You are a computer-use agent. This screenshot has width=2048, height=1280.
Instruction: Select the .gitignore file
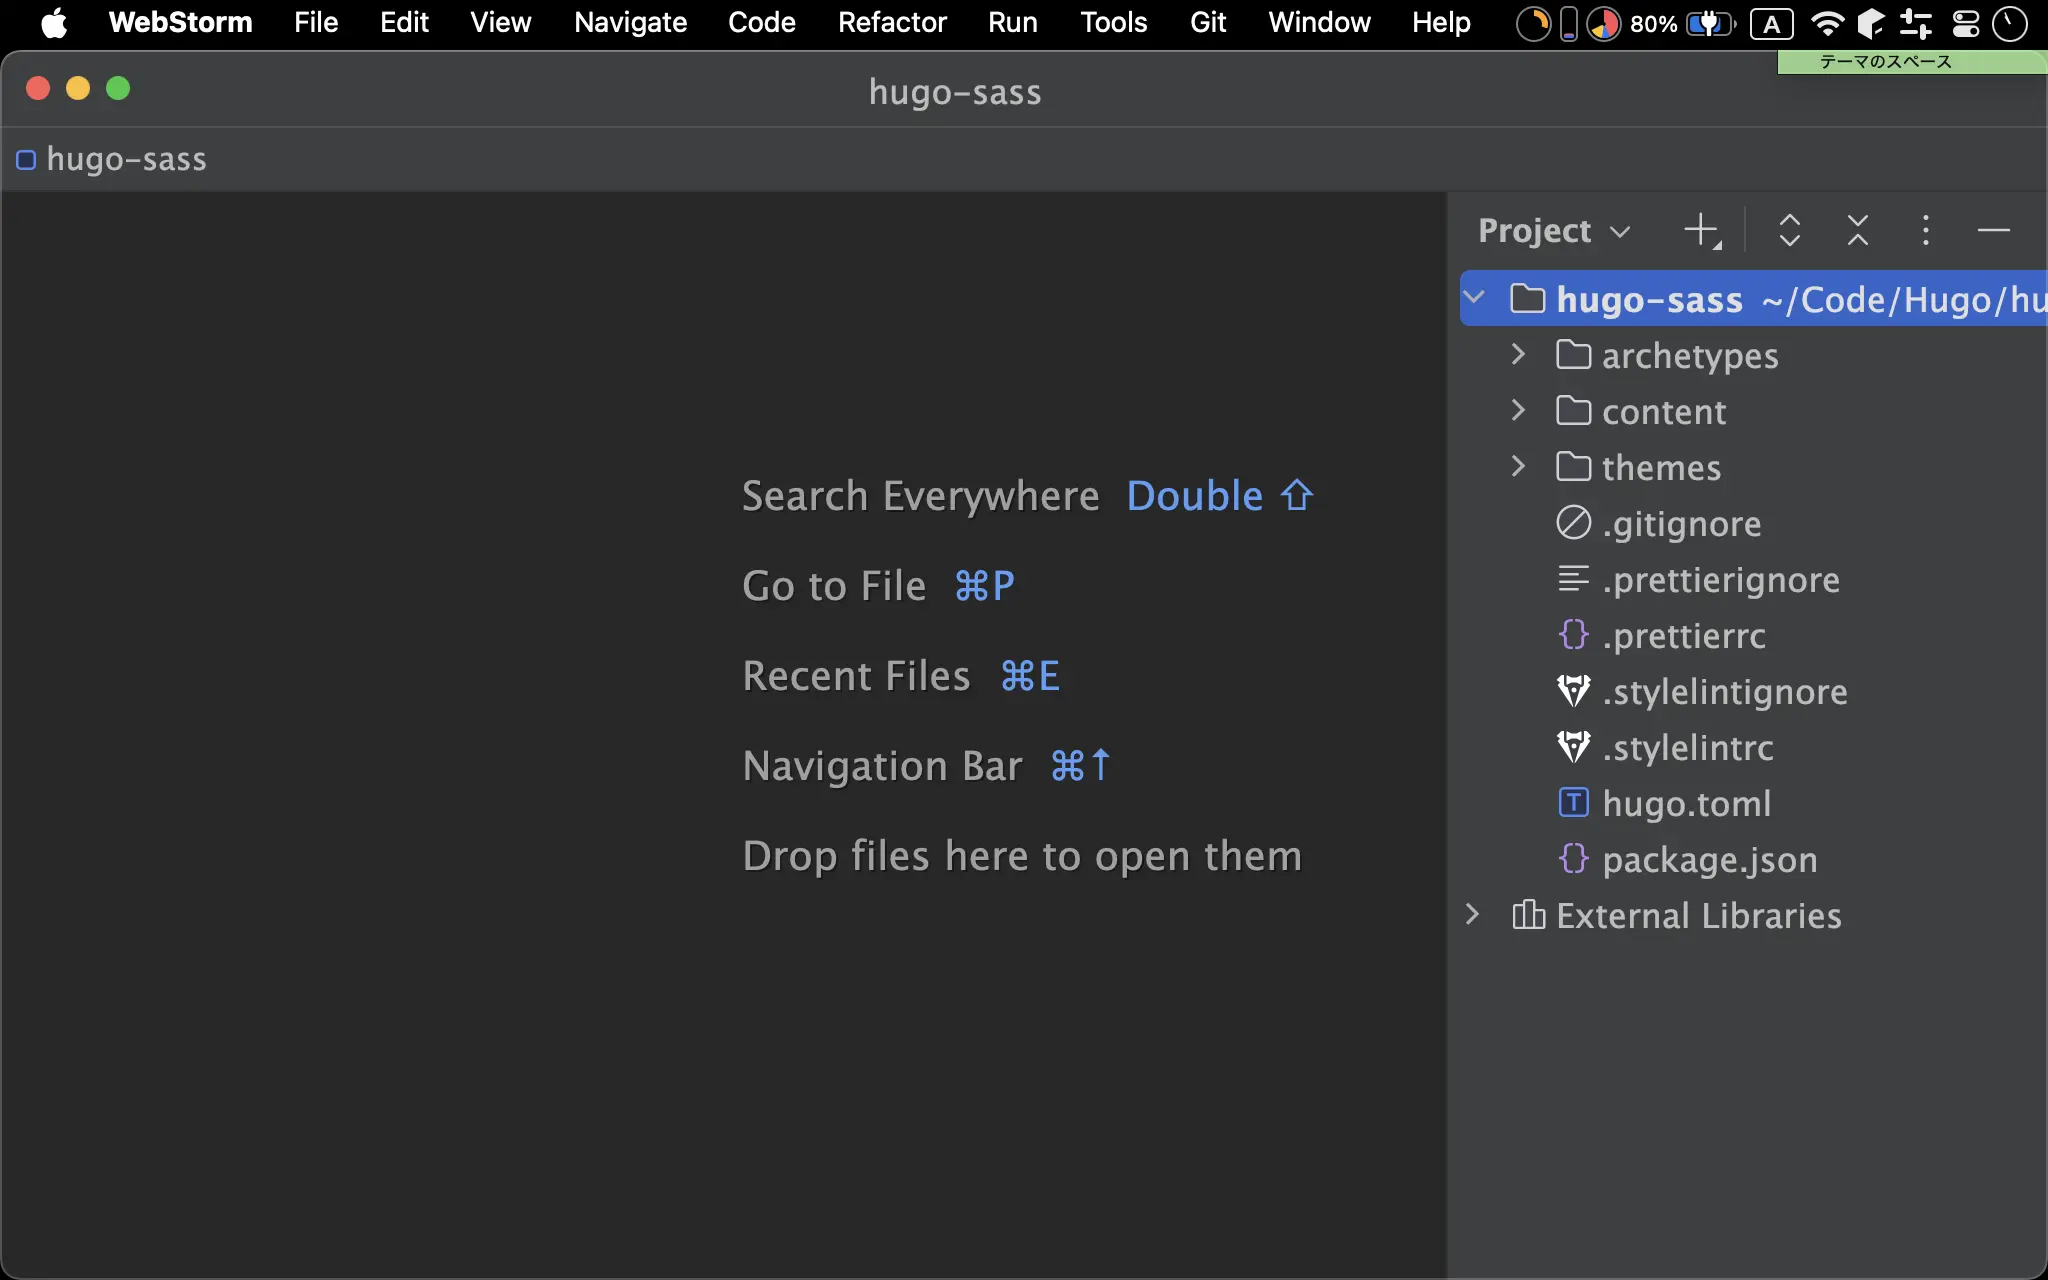point(1681,524)
